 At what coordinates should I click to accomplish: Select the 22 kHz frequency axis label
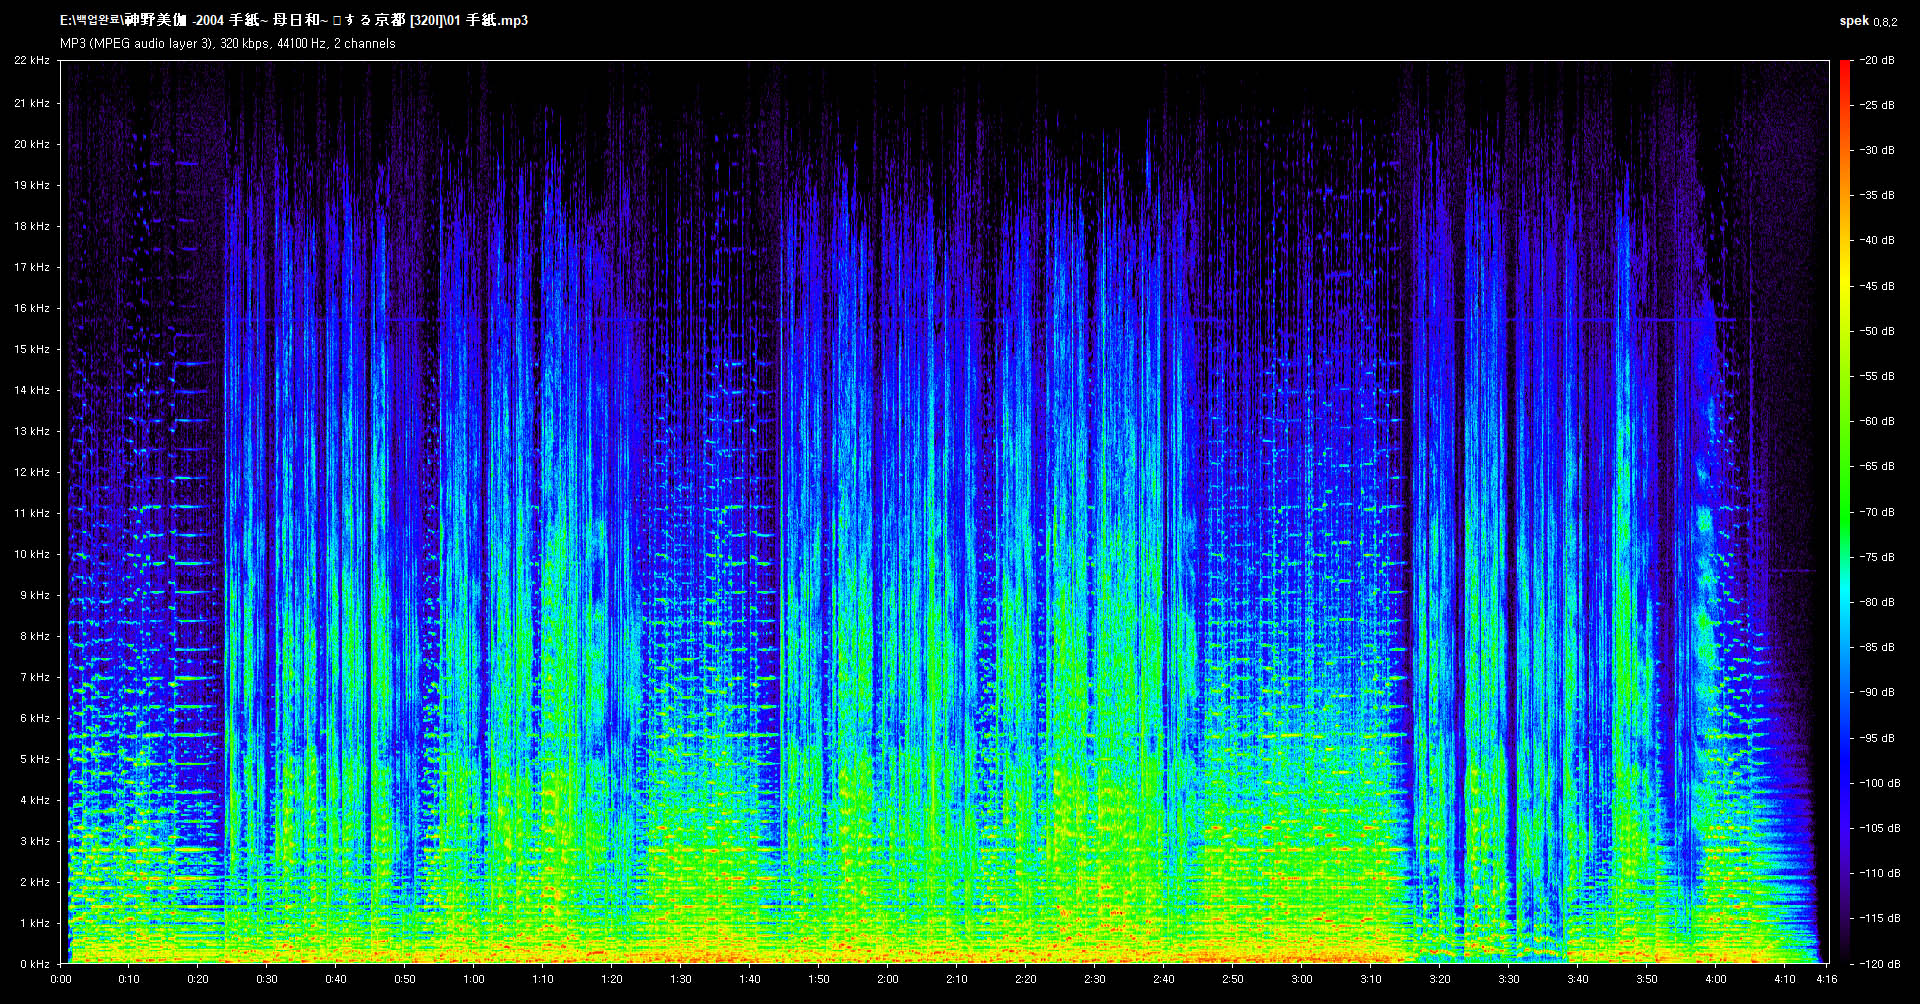click(32, 60)
